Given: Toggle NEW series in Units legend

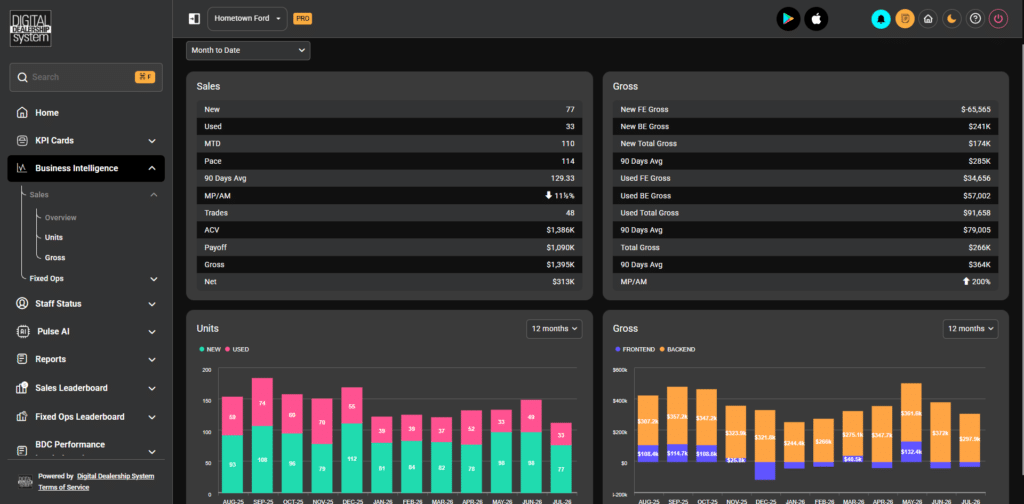Looking at the screenshot, I should 210,349.
